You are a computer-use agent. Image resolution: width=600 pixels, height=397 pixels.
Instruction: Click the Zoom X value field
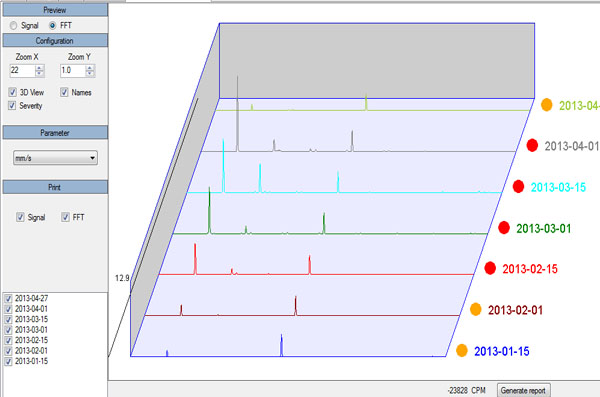point(22,70)
